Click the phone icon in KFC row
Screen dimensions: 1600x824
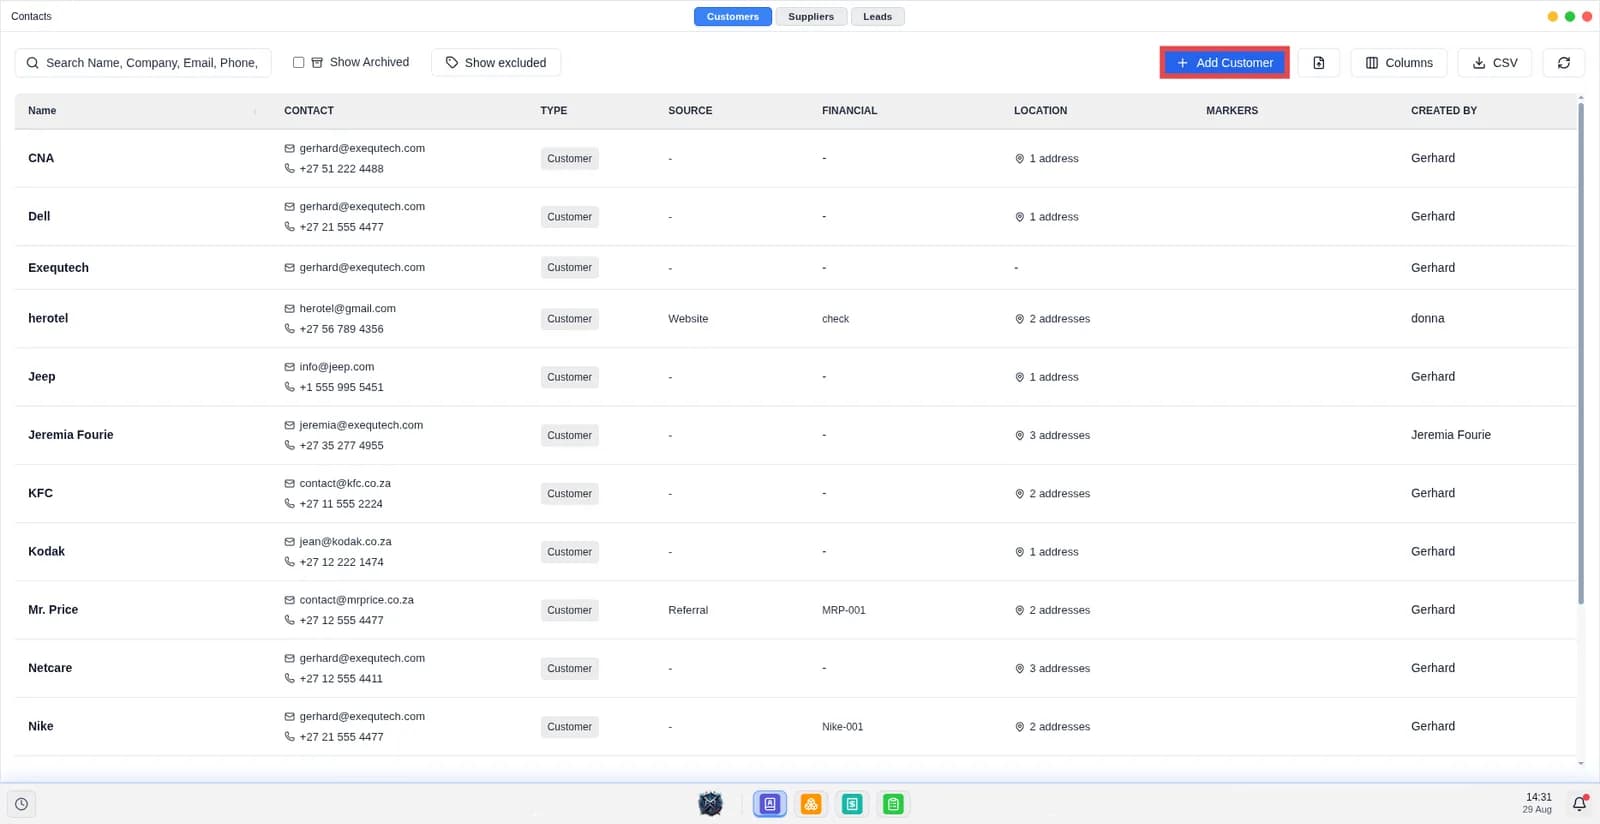click(x=289, y=504)
